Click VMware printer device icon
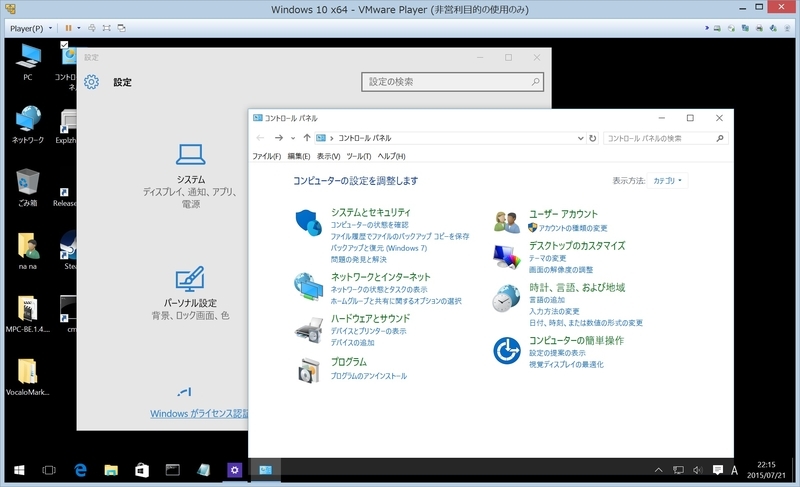 pos(759,29)
